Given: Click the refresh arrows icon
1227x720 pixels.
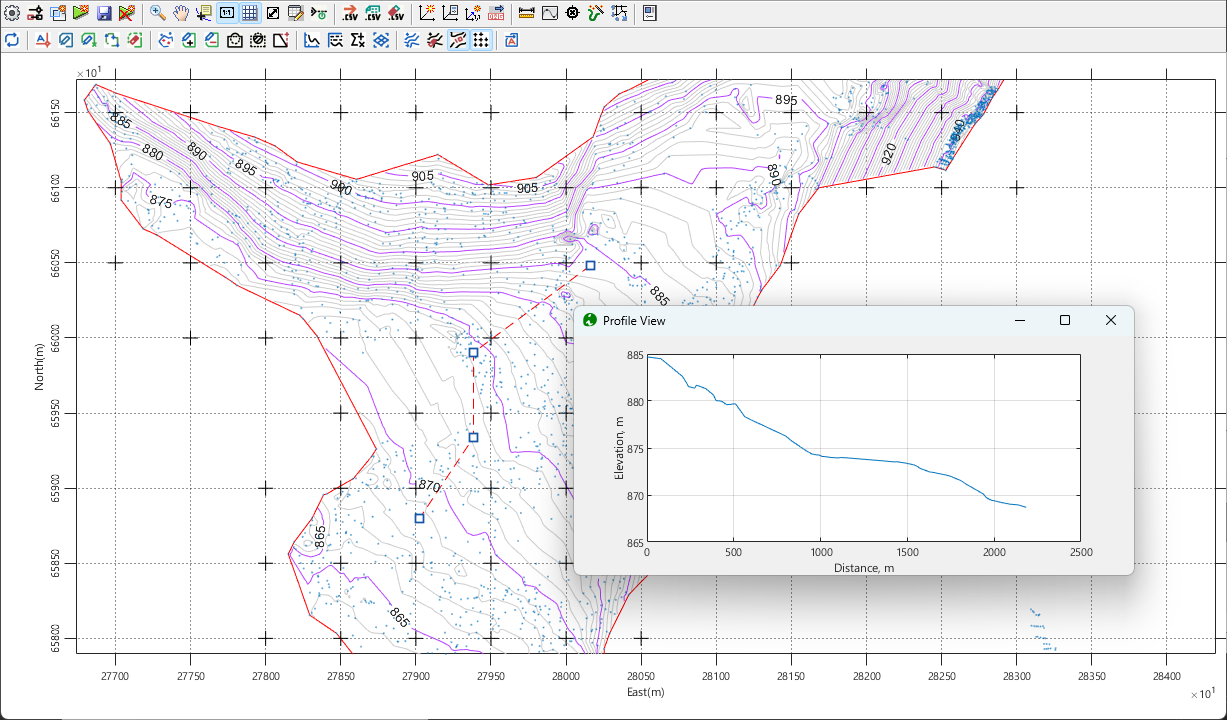Looking at the screenshot, I should click(x=12, y=40).
